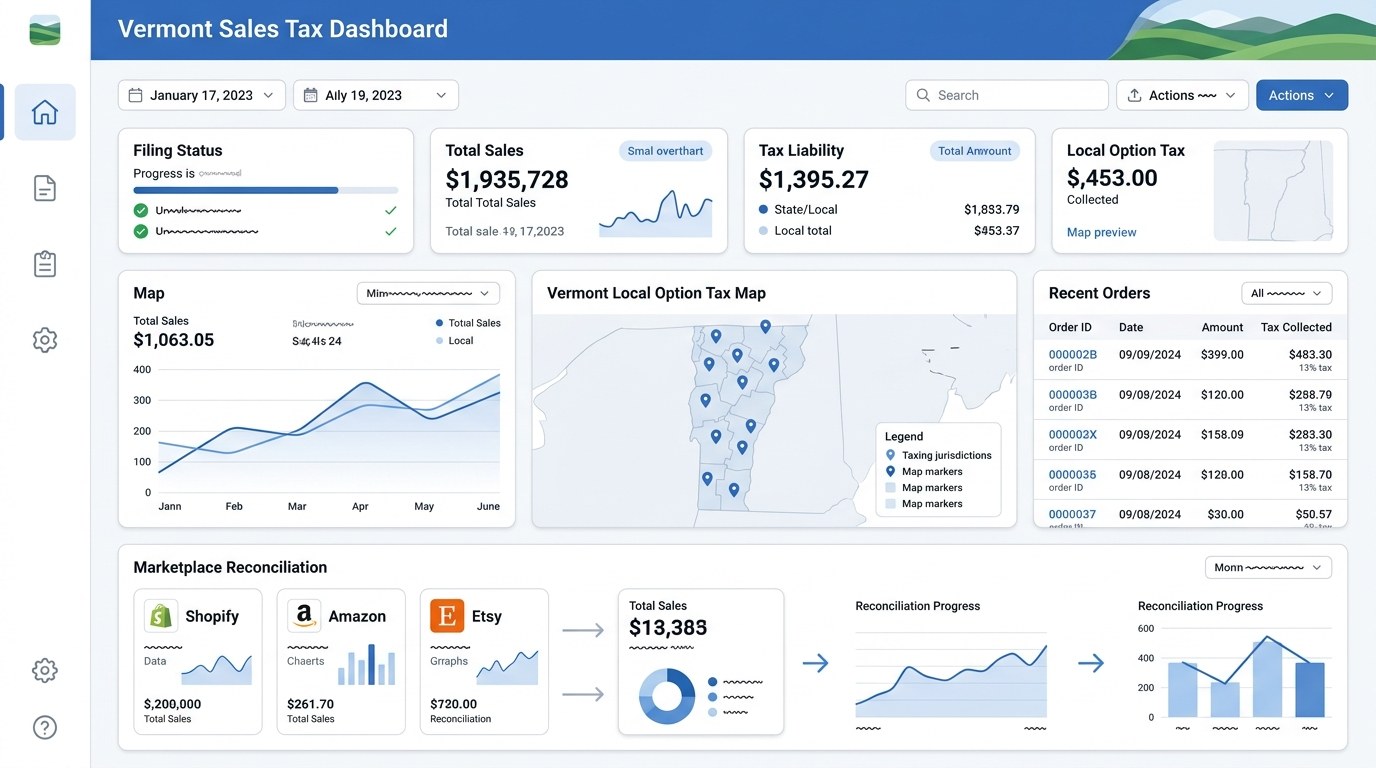
Task: Click the lower gear icon near help
Action: [45, 670]
